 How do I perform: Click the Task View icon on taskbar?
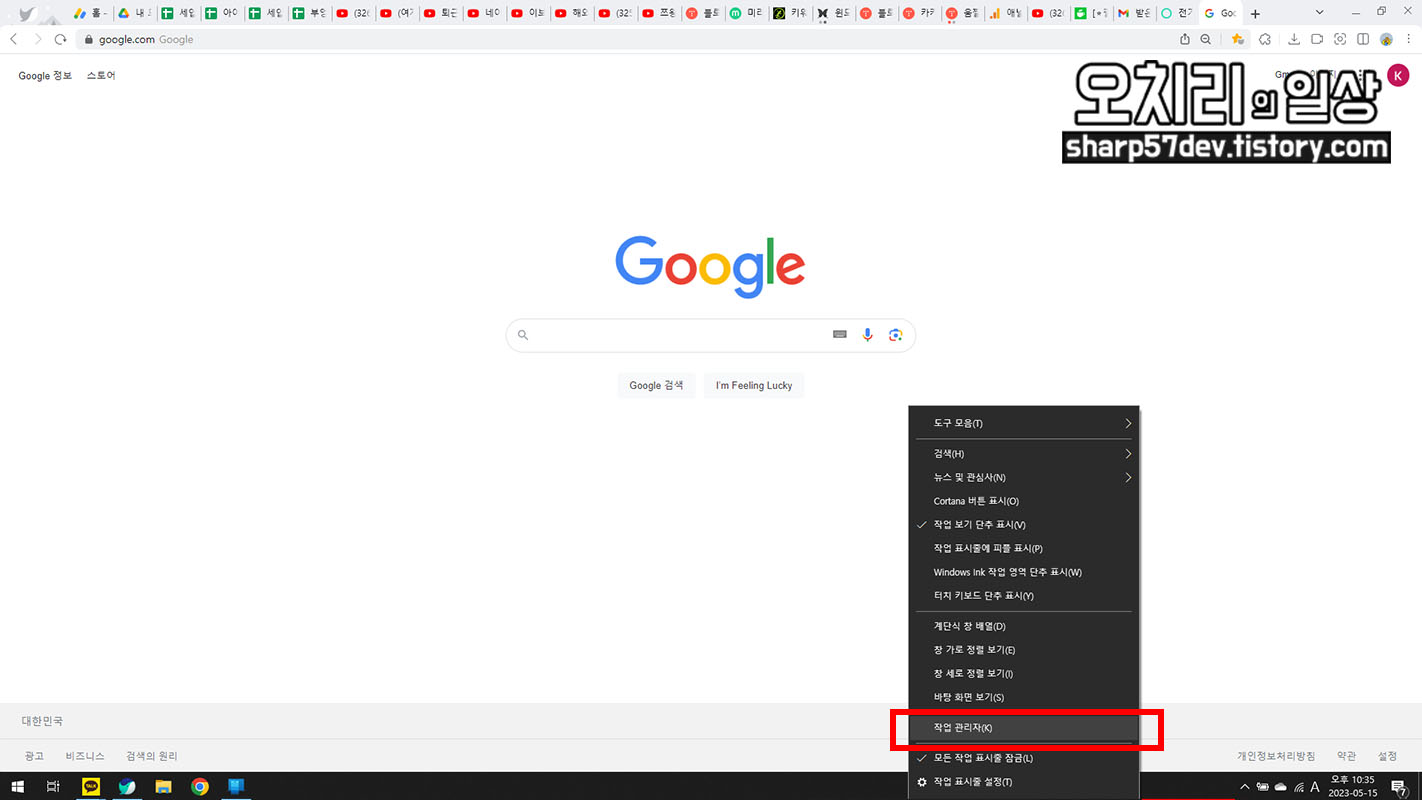53,787
